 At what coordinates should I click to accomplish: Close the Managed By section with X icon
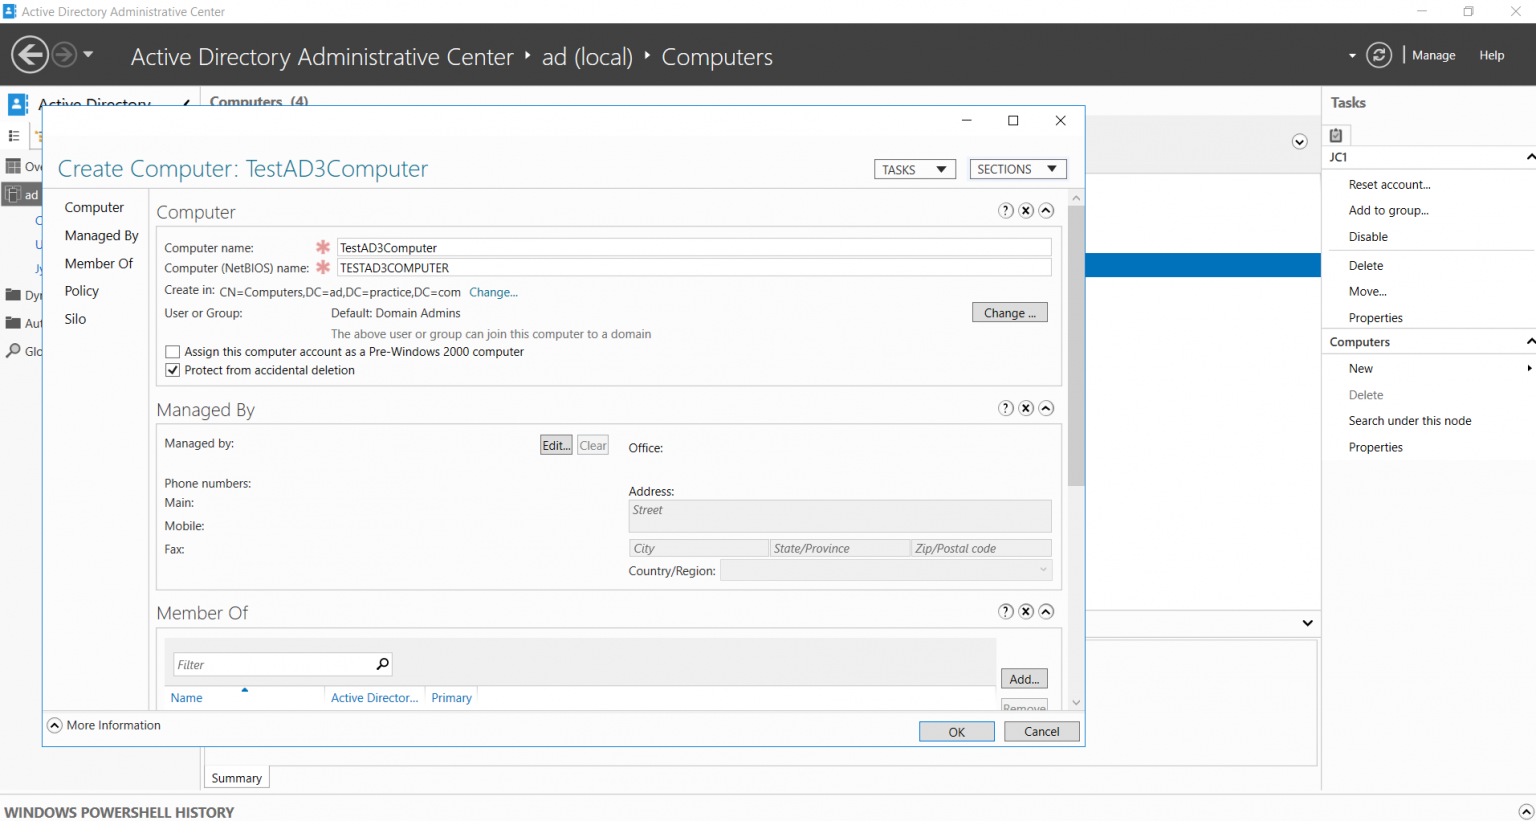click(1026, 408)
